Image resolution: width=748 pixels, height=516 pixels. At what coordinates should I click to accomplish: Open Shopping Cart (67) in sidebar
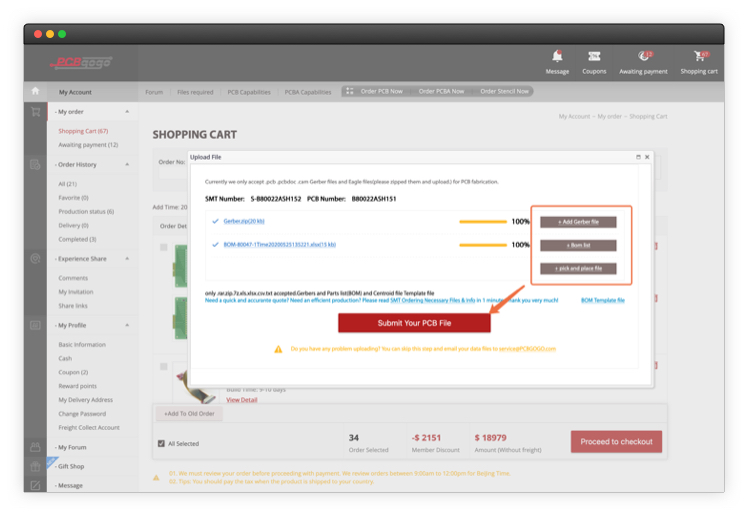83,131
